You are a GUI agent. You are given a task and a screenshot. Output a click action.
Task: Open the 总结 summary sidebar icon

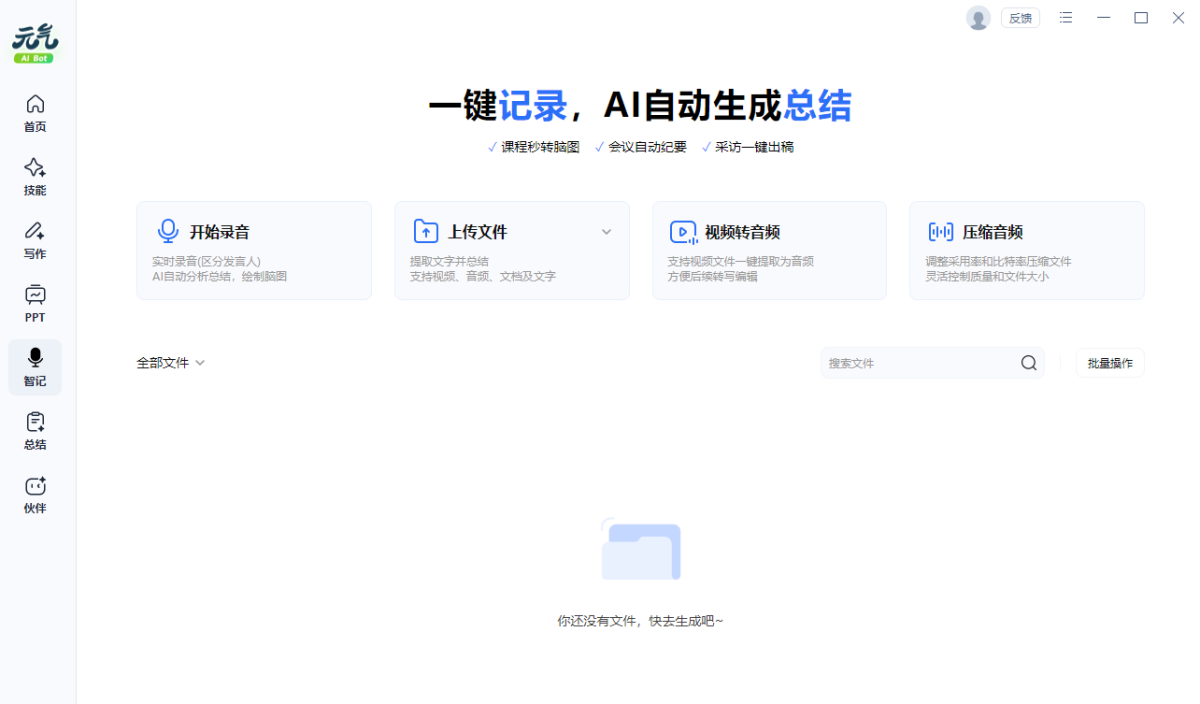tap(35, 431)
